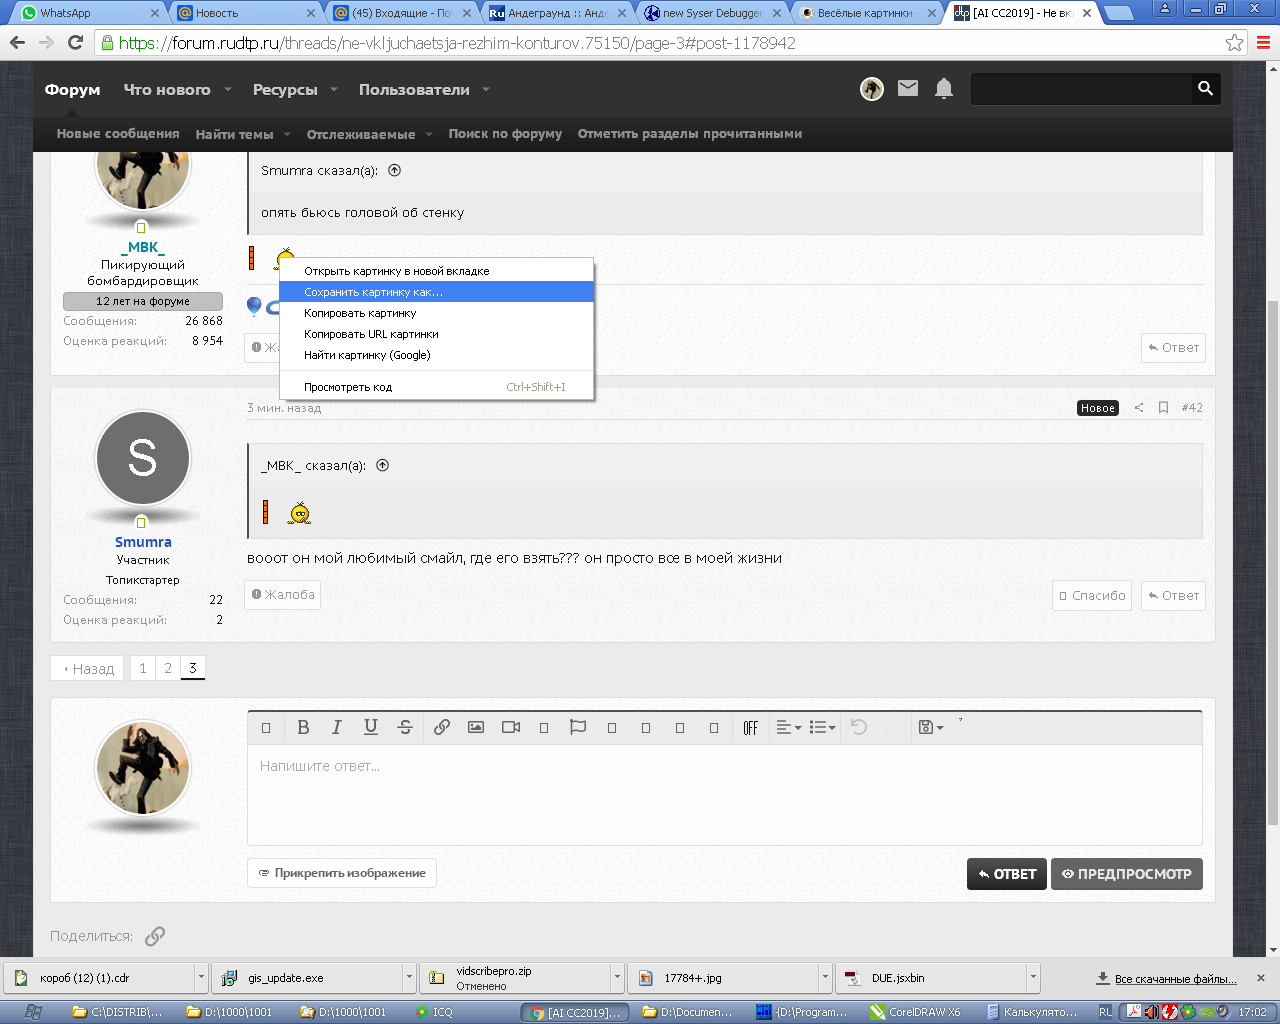Screen dimensions: 1280x1024
Task: Insert media video in the reply
Action: coord(511,728)
